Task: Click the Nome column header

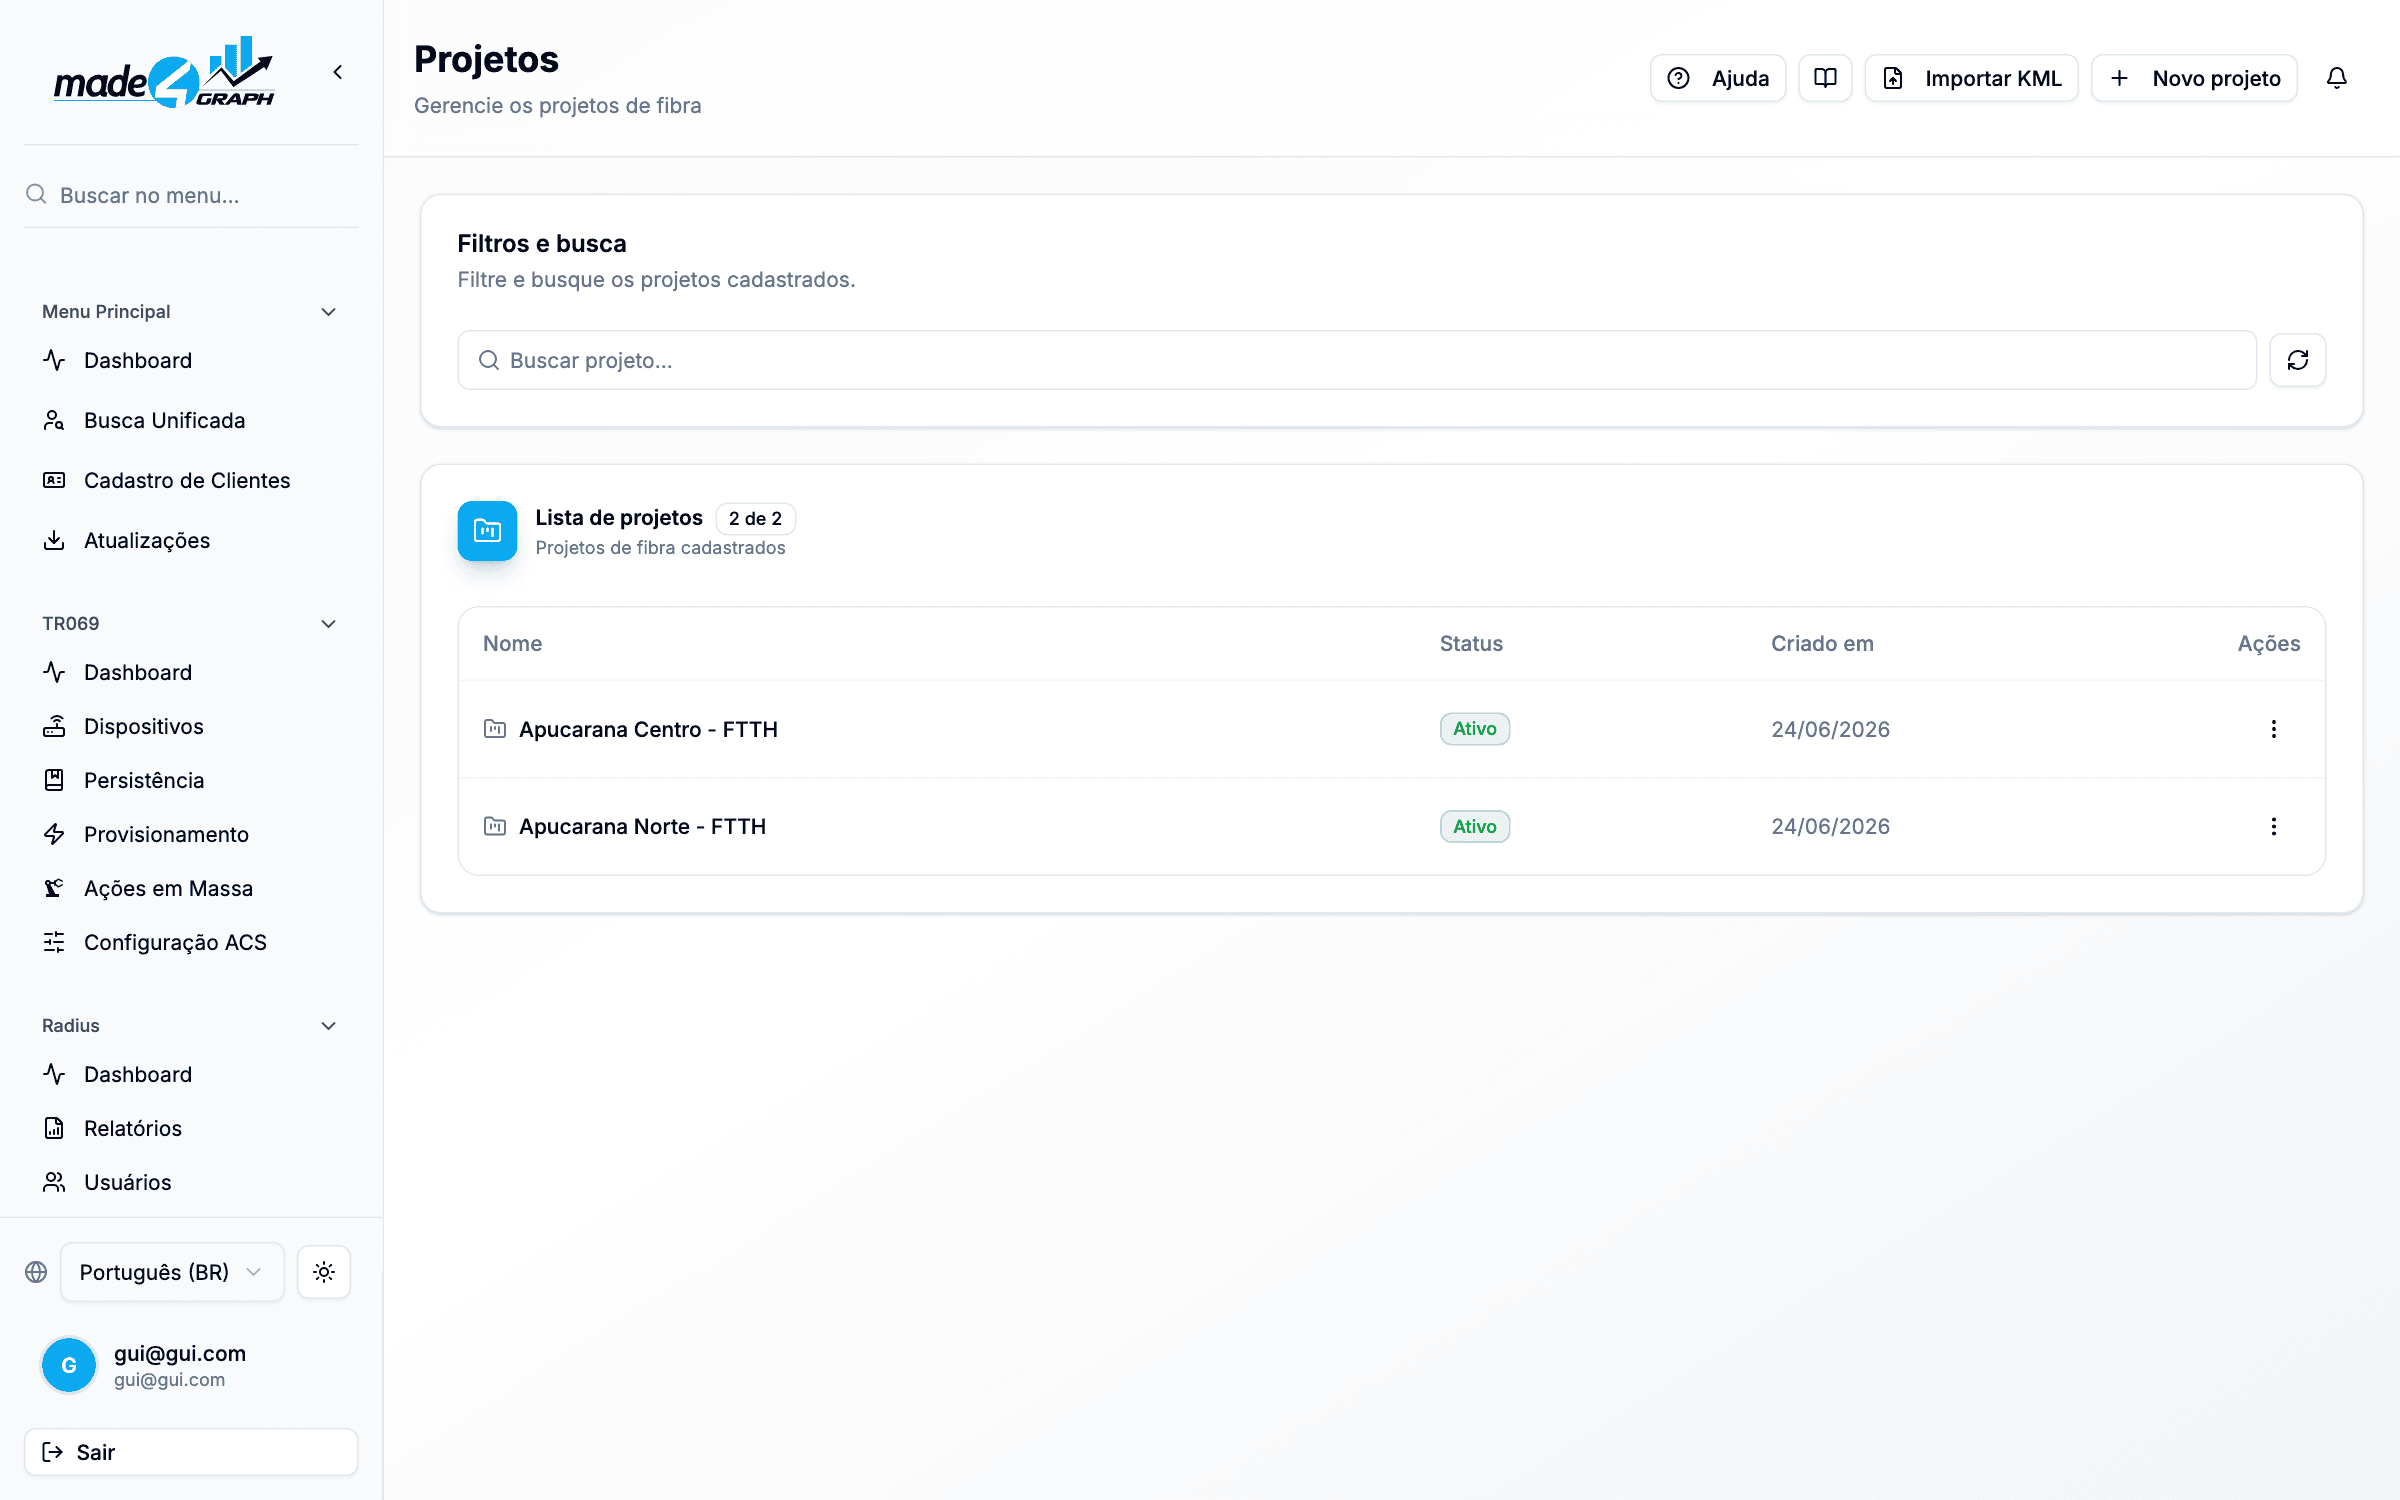Action: point(512,644)
